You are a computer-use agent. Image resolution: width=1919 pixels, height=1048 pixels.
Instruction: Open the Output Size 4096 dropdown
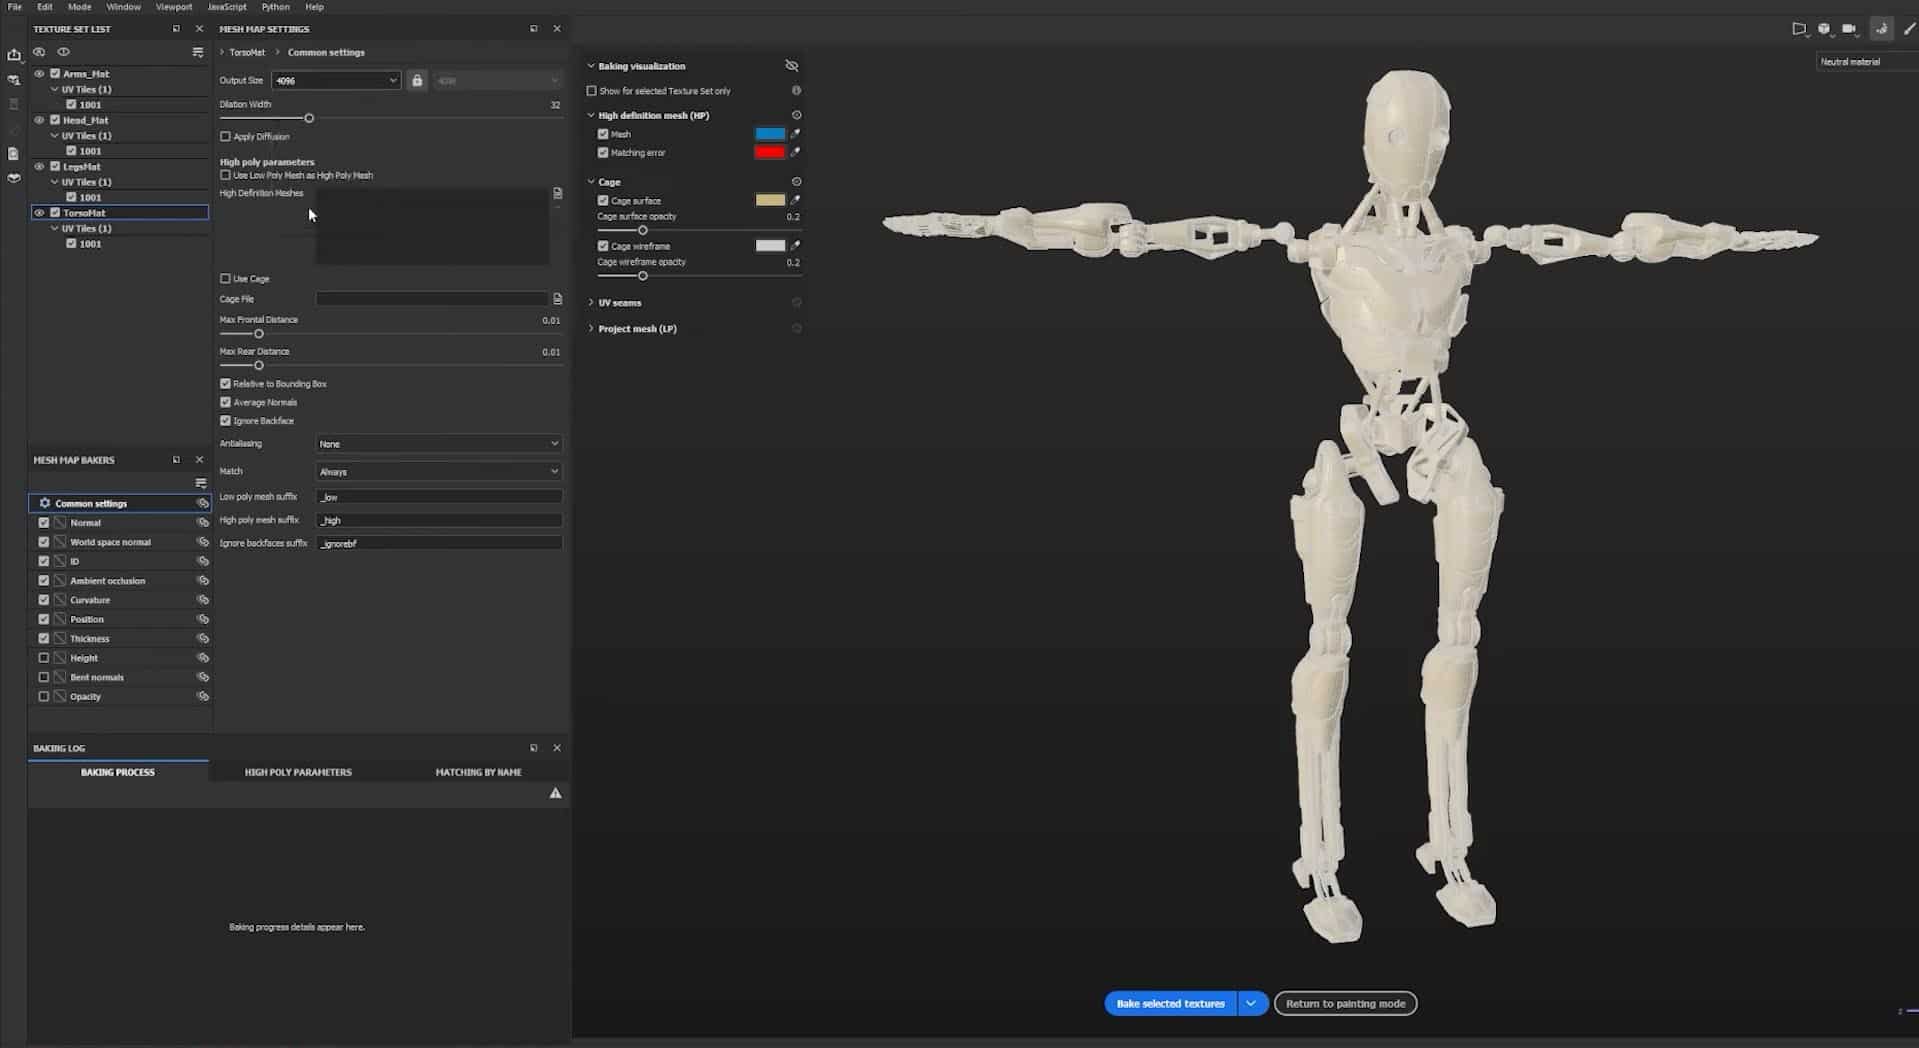[335, 80]
